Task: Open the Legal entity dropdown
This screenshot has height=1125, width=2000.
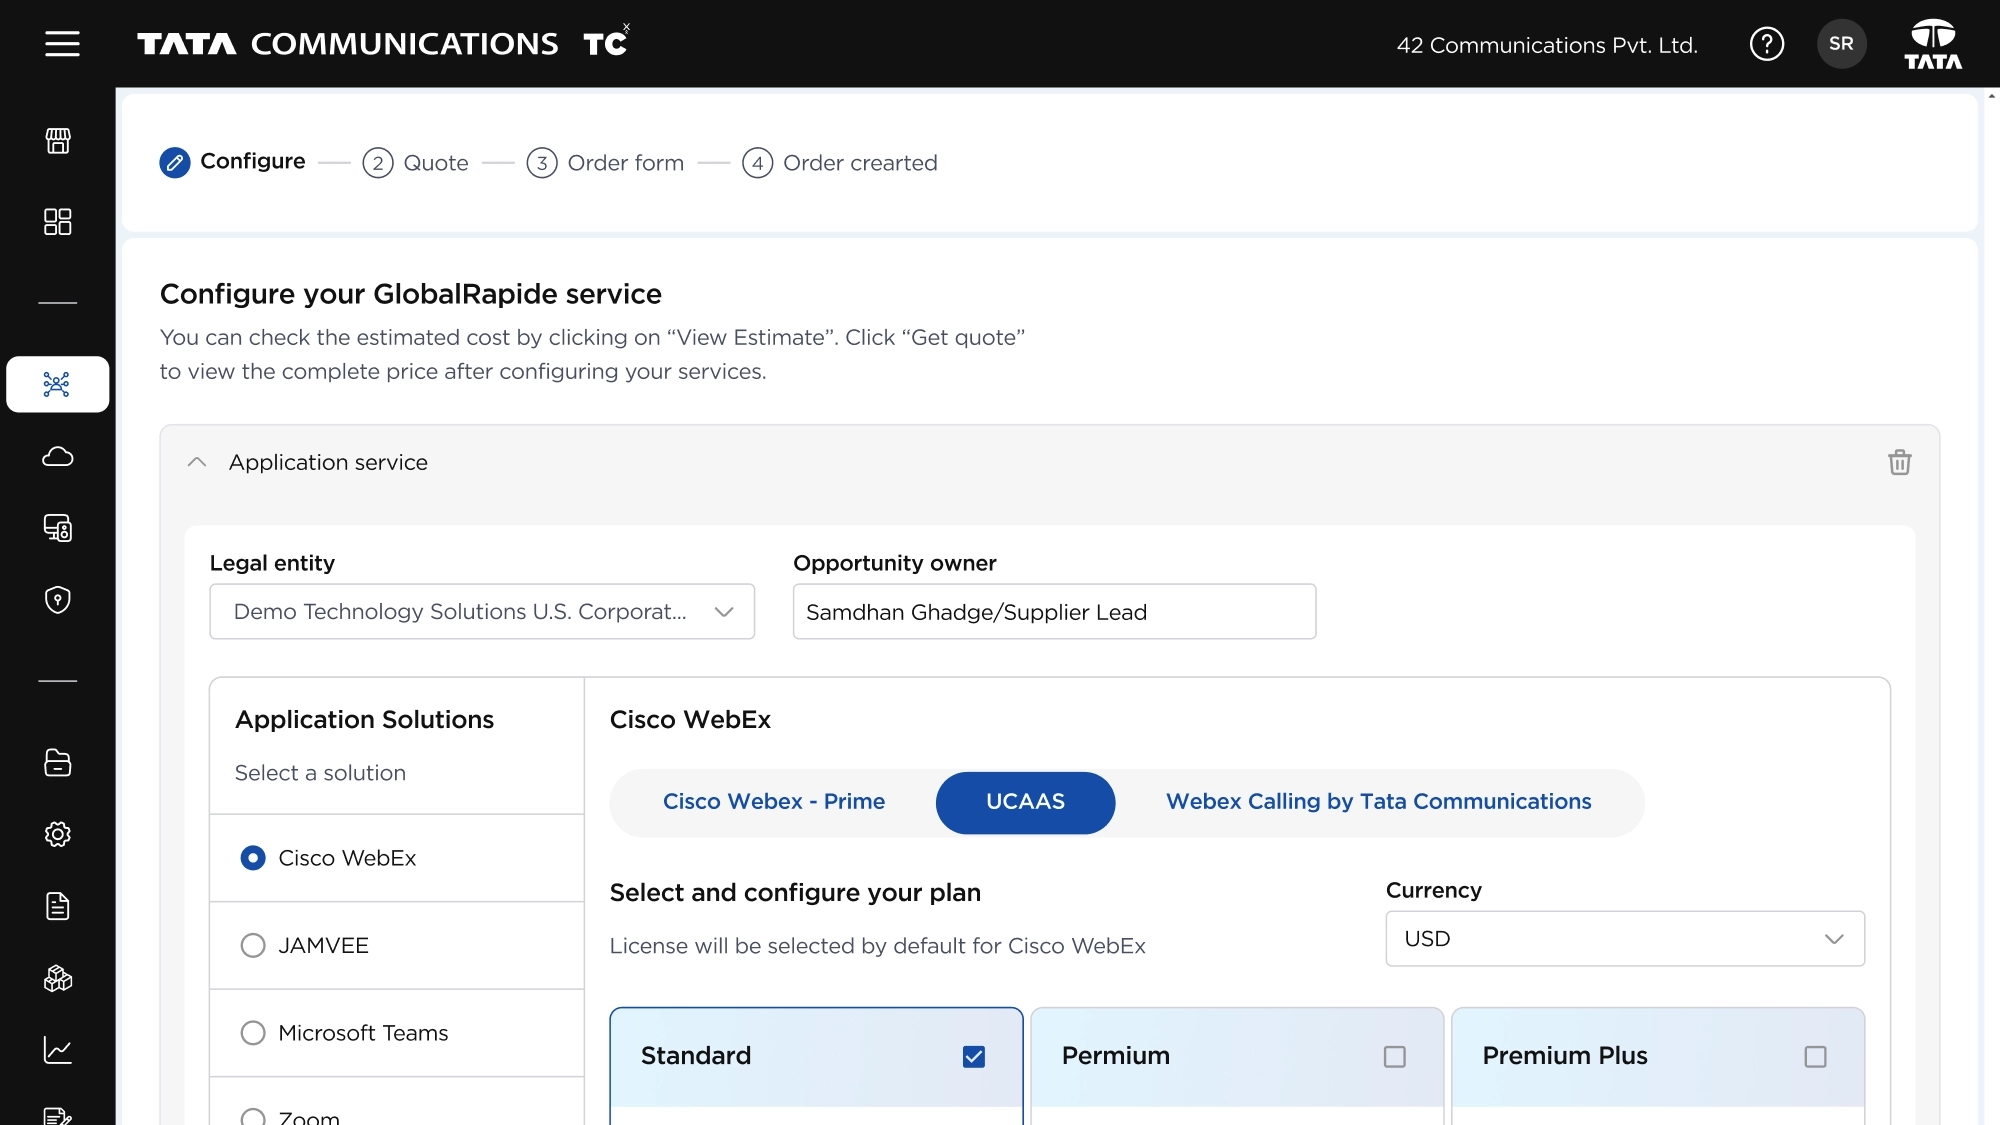Action: click(x=482, y=611)
